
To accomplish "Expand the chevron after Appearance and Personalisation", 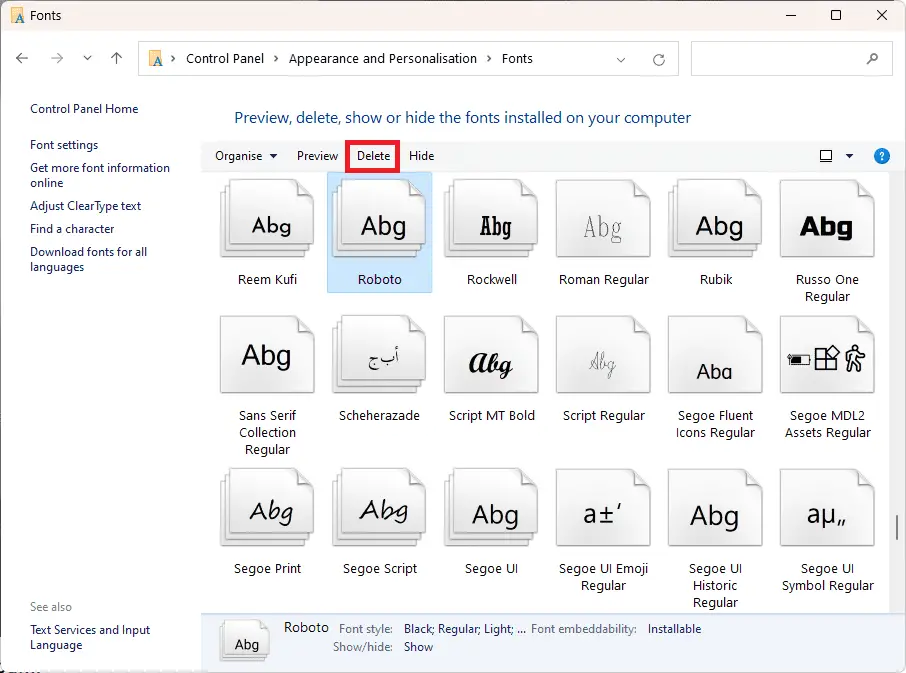I will pos(489,58).
